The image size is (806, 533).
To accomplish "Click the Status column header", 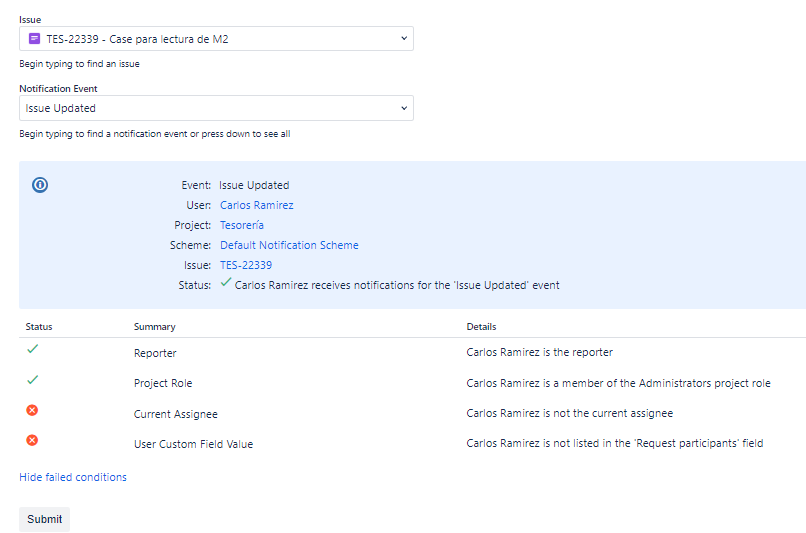I will [x=39, y=327].
